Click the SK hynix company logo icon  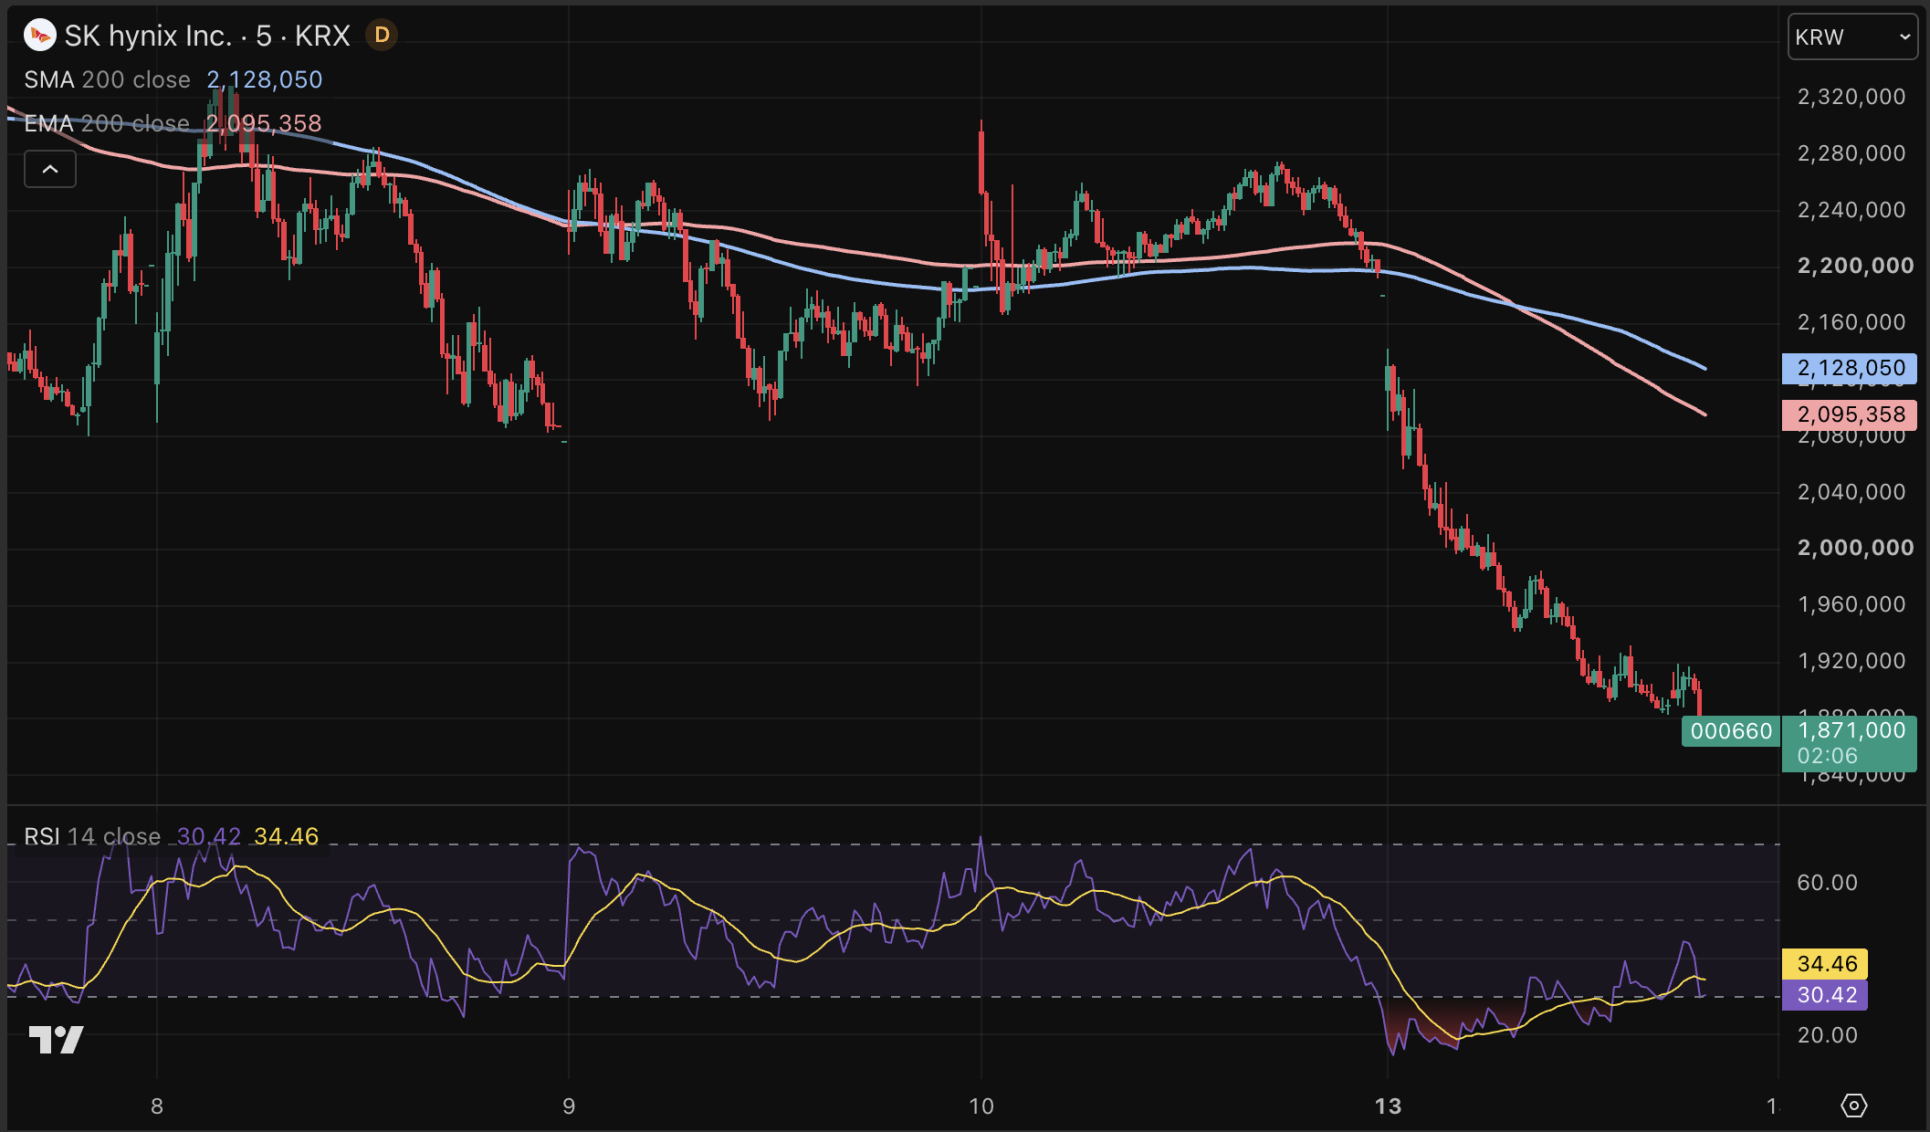click(x=40, y=36)
